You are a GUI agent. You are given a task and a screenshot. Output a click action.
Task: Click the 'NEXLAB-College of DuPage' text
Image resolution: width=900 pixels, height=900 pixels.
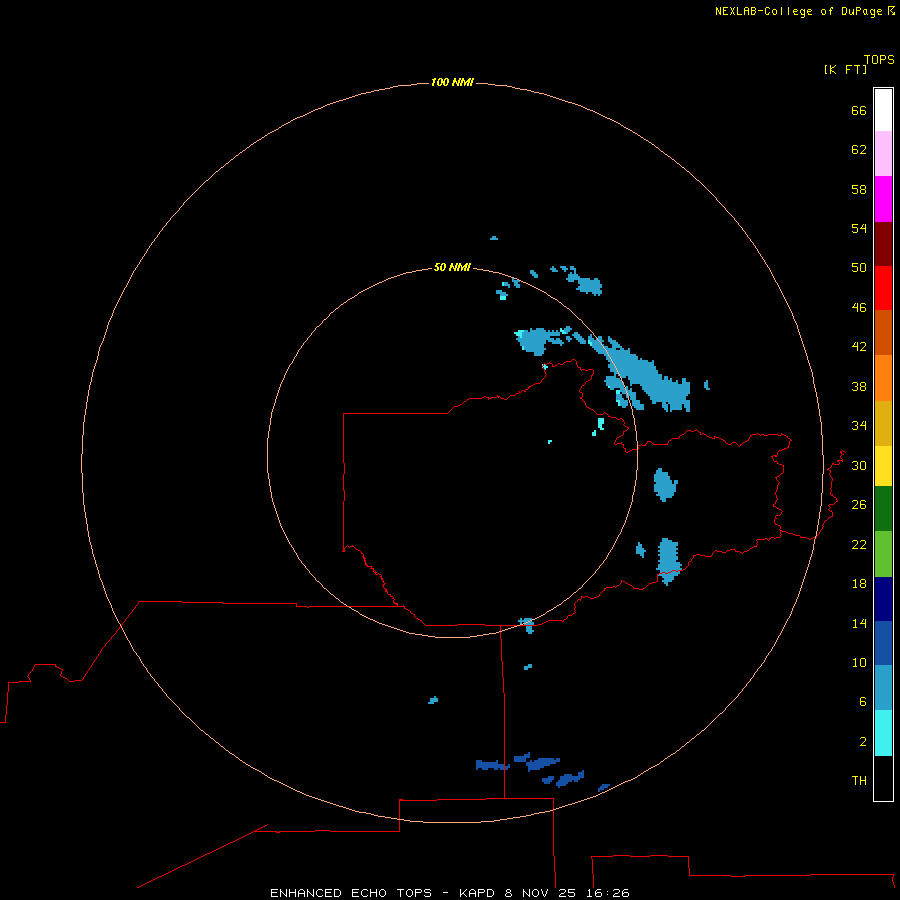[798, 11]
